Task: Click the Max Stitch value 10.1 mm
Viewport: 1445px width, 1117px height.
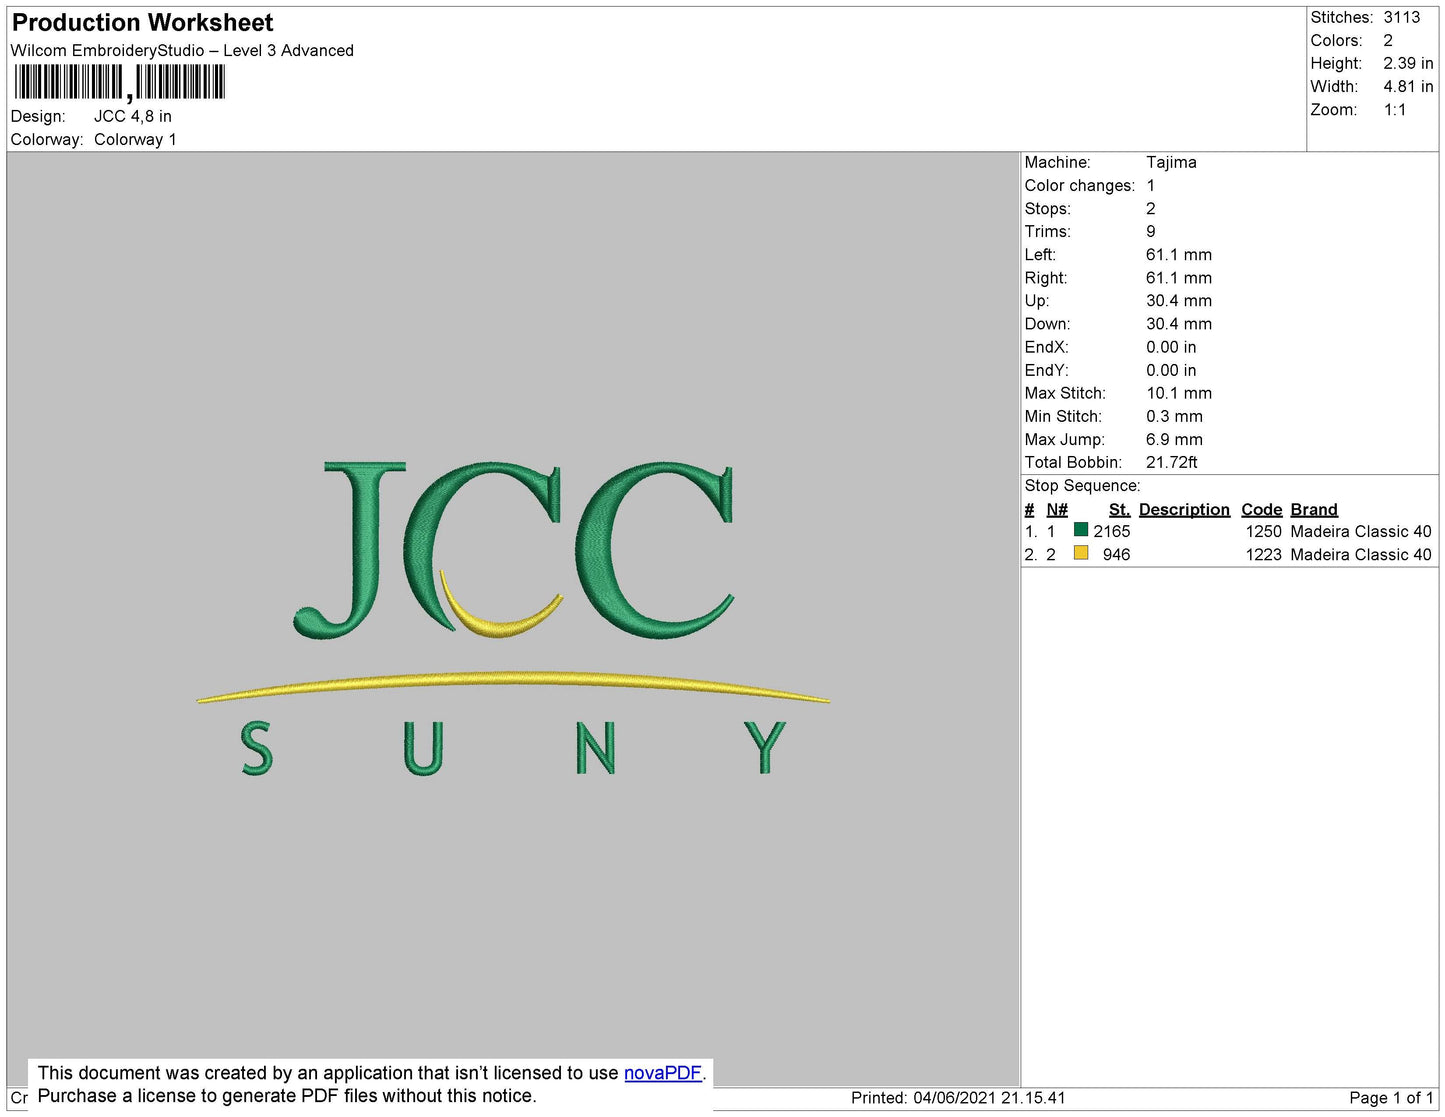Action: tap(1179, 393)
